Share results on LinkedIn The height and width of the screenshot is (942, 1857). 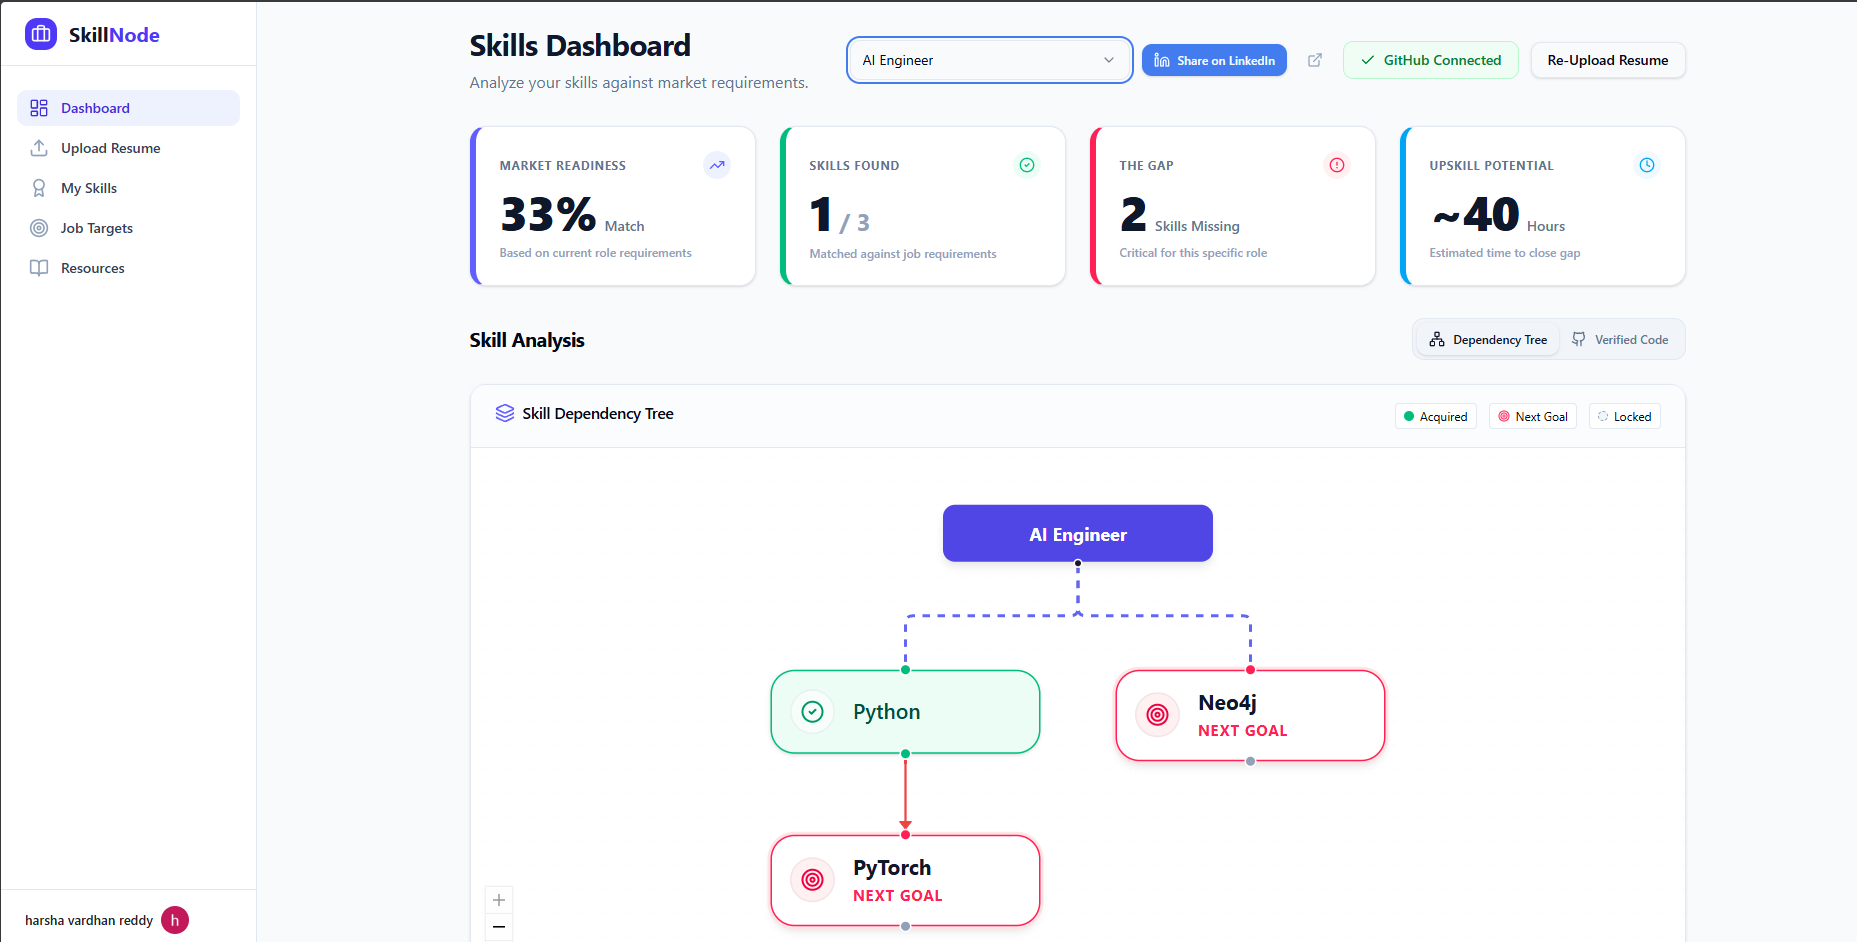tap(1213, 60)
